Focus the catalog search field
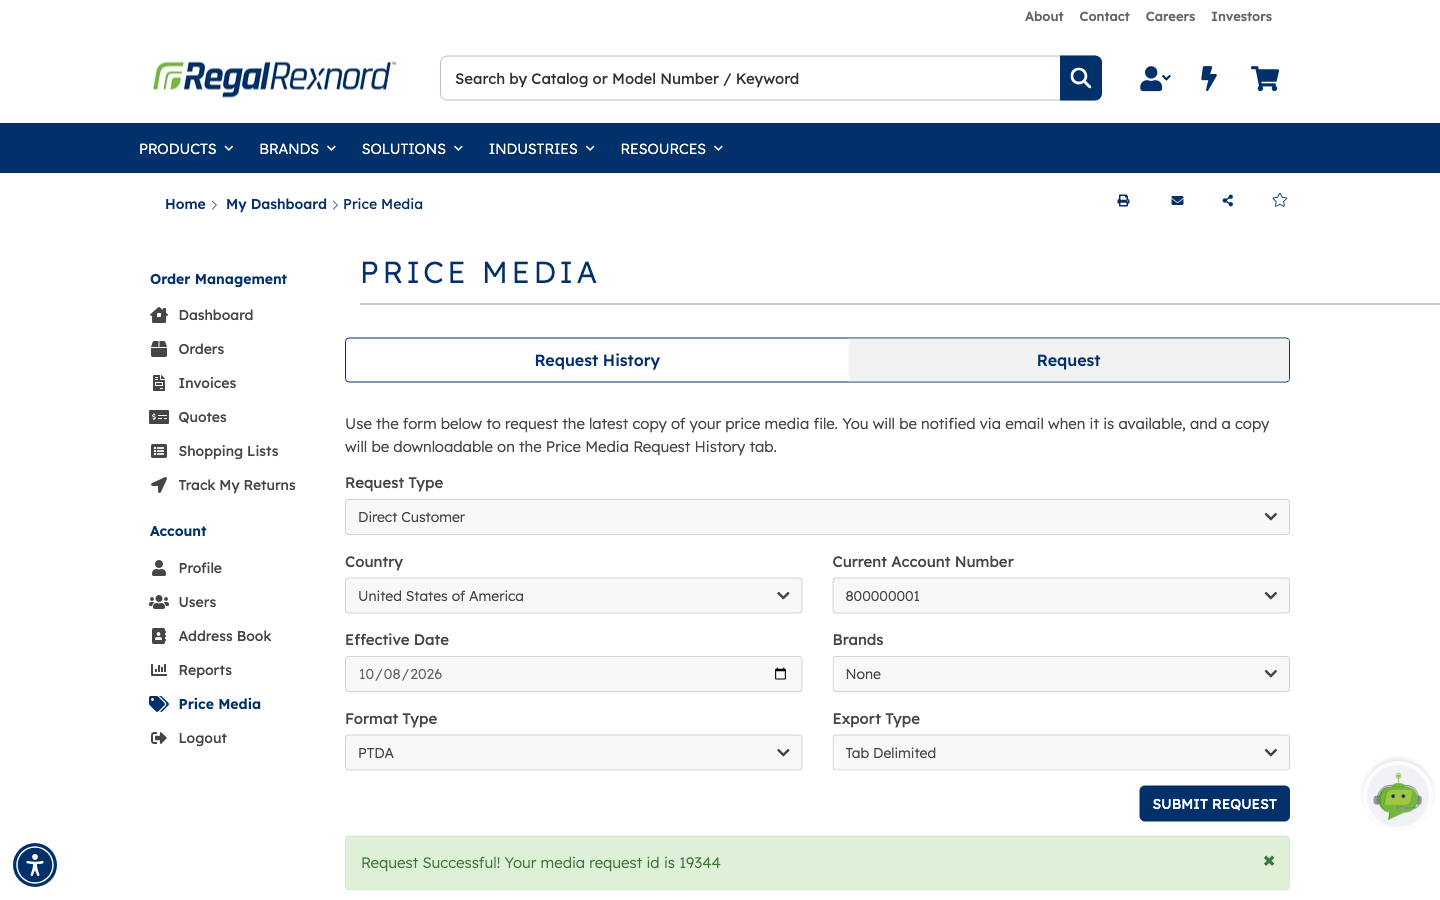The image size is (1440, 900). tap(750, 78)
